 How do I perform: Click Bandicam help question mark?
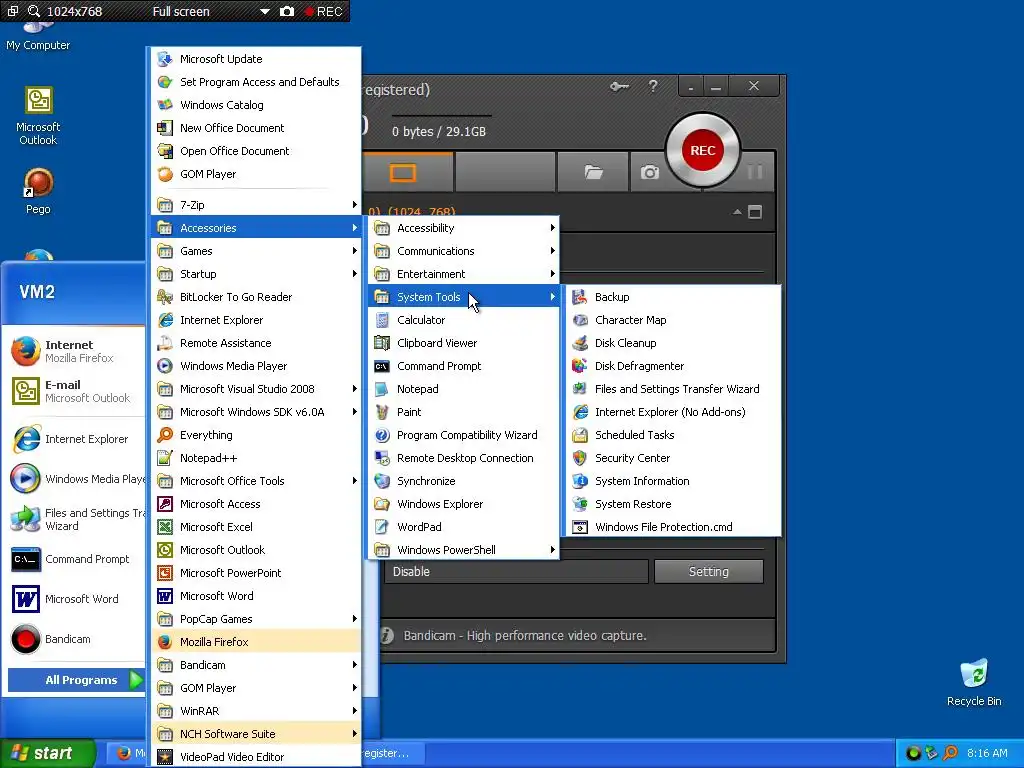(x=652, y=86)
